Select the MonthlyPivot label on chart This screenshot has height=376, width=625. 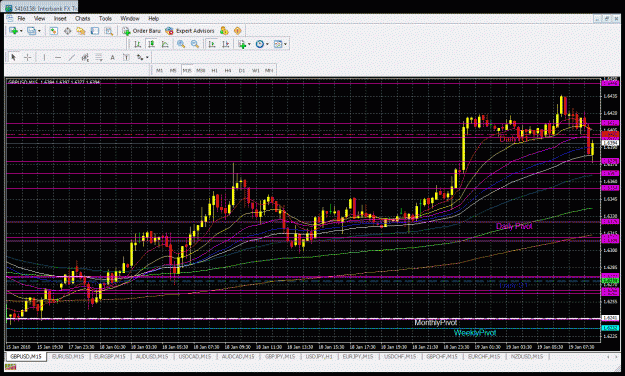(435, 323)
